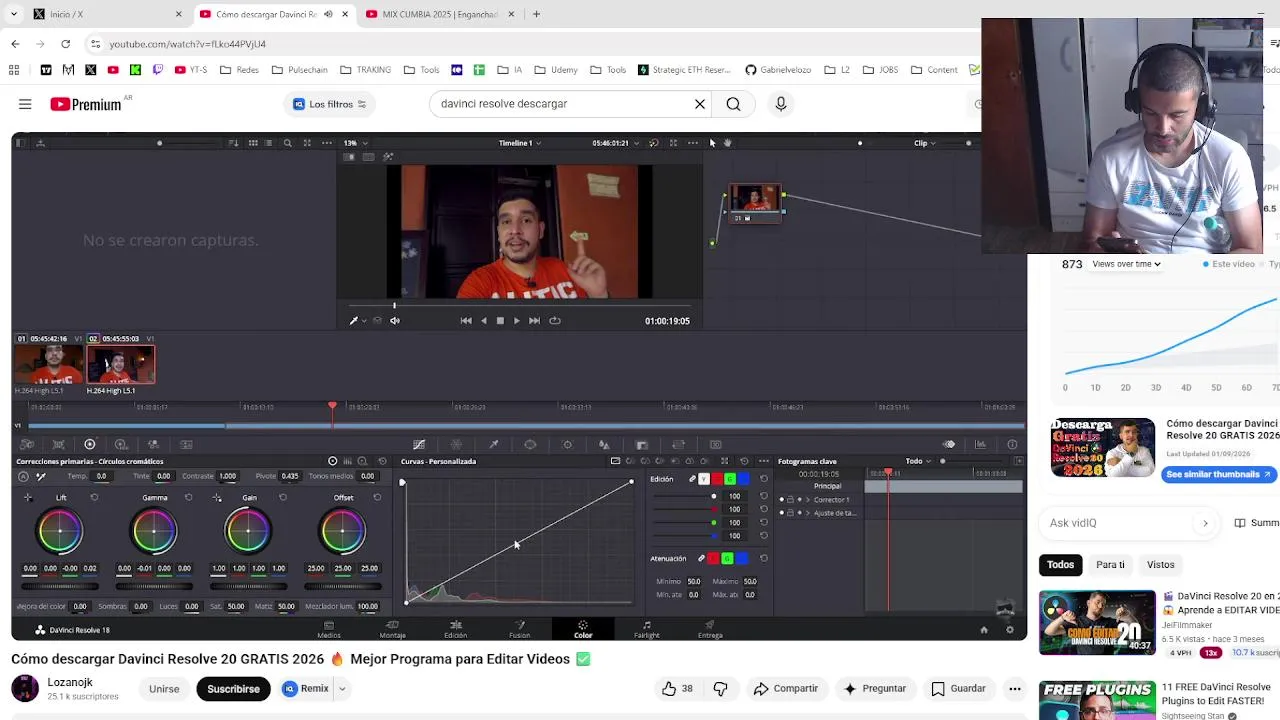Open the YouTube hamburger guide menu
1280x720 pixels.
point(25,104)
